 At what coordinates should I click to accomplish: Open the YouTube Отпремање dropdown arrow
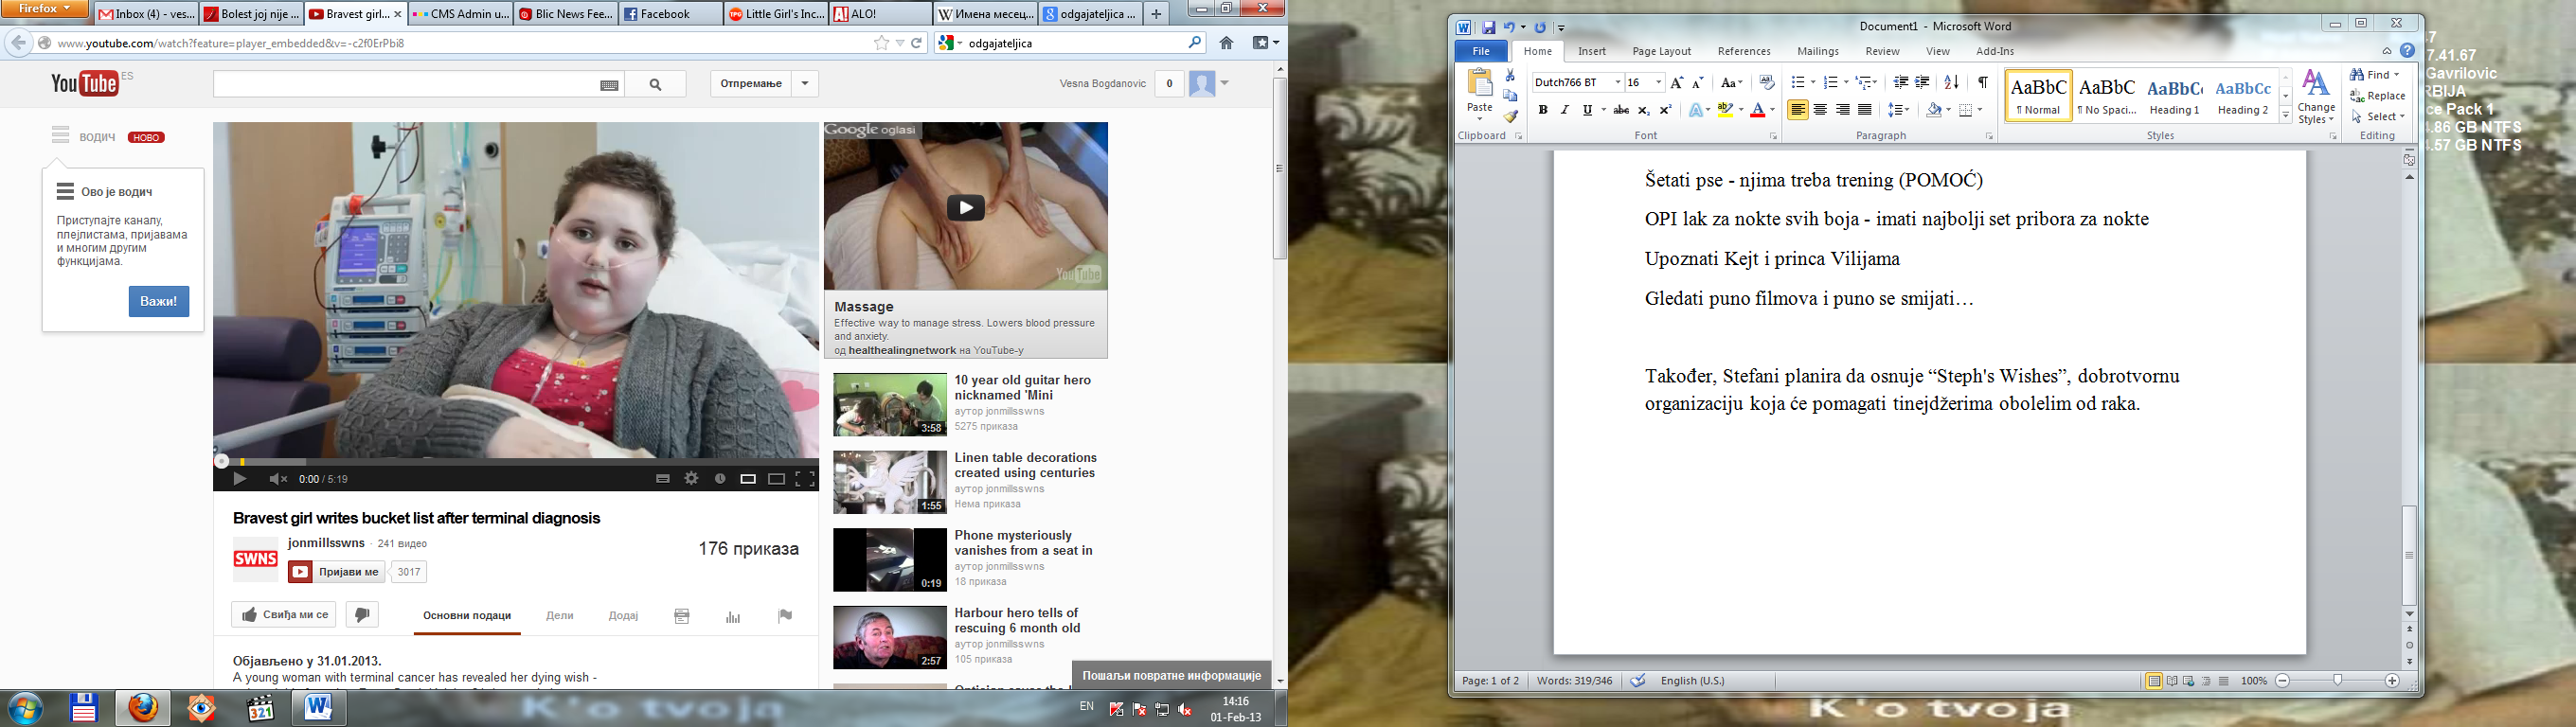[805, 84]
